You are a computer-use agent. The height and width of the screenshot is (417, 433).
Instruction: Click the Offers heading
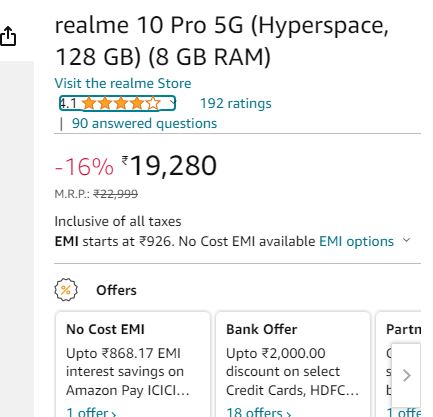(116, 290)
